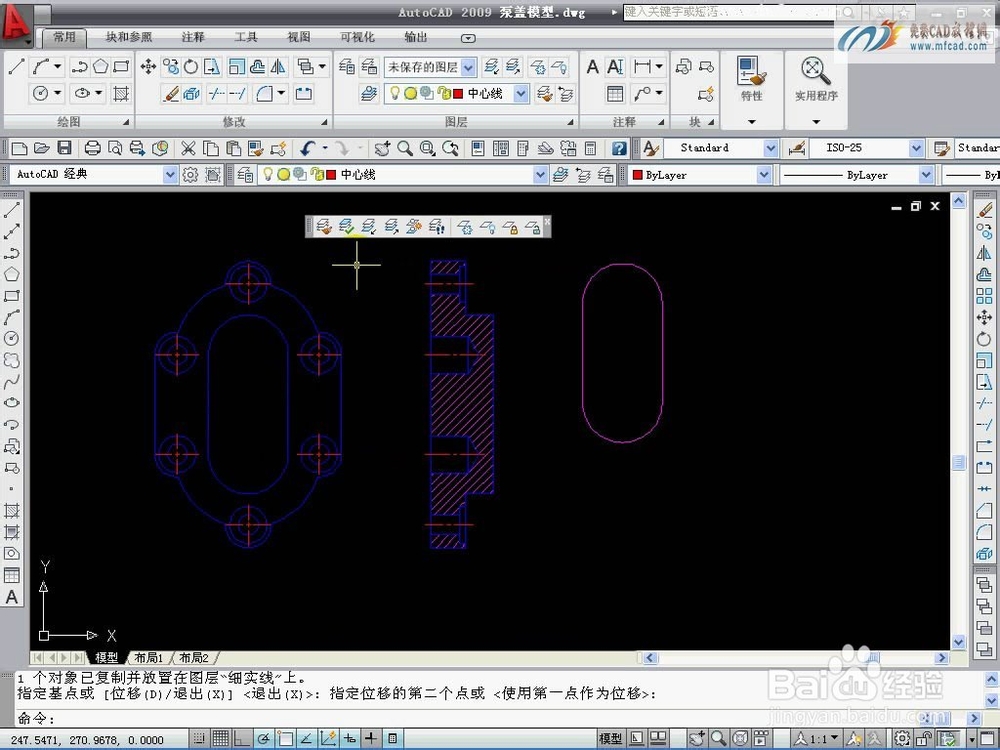Click the Help question mark icon
This screenshot has width=1000, height=750.
click(619, 149)
